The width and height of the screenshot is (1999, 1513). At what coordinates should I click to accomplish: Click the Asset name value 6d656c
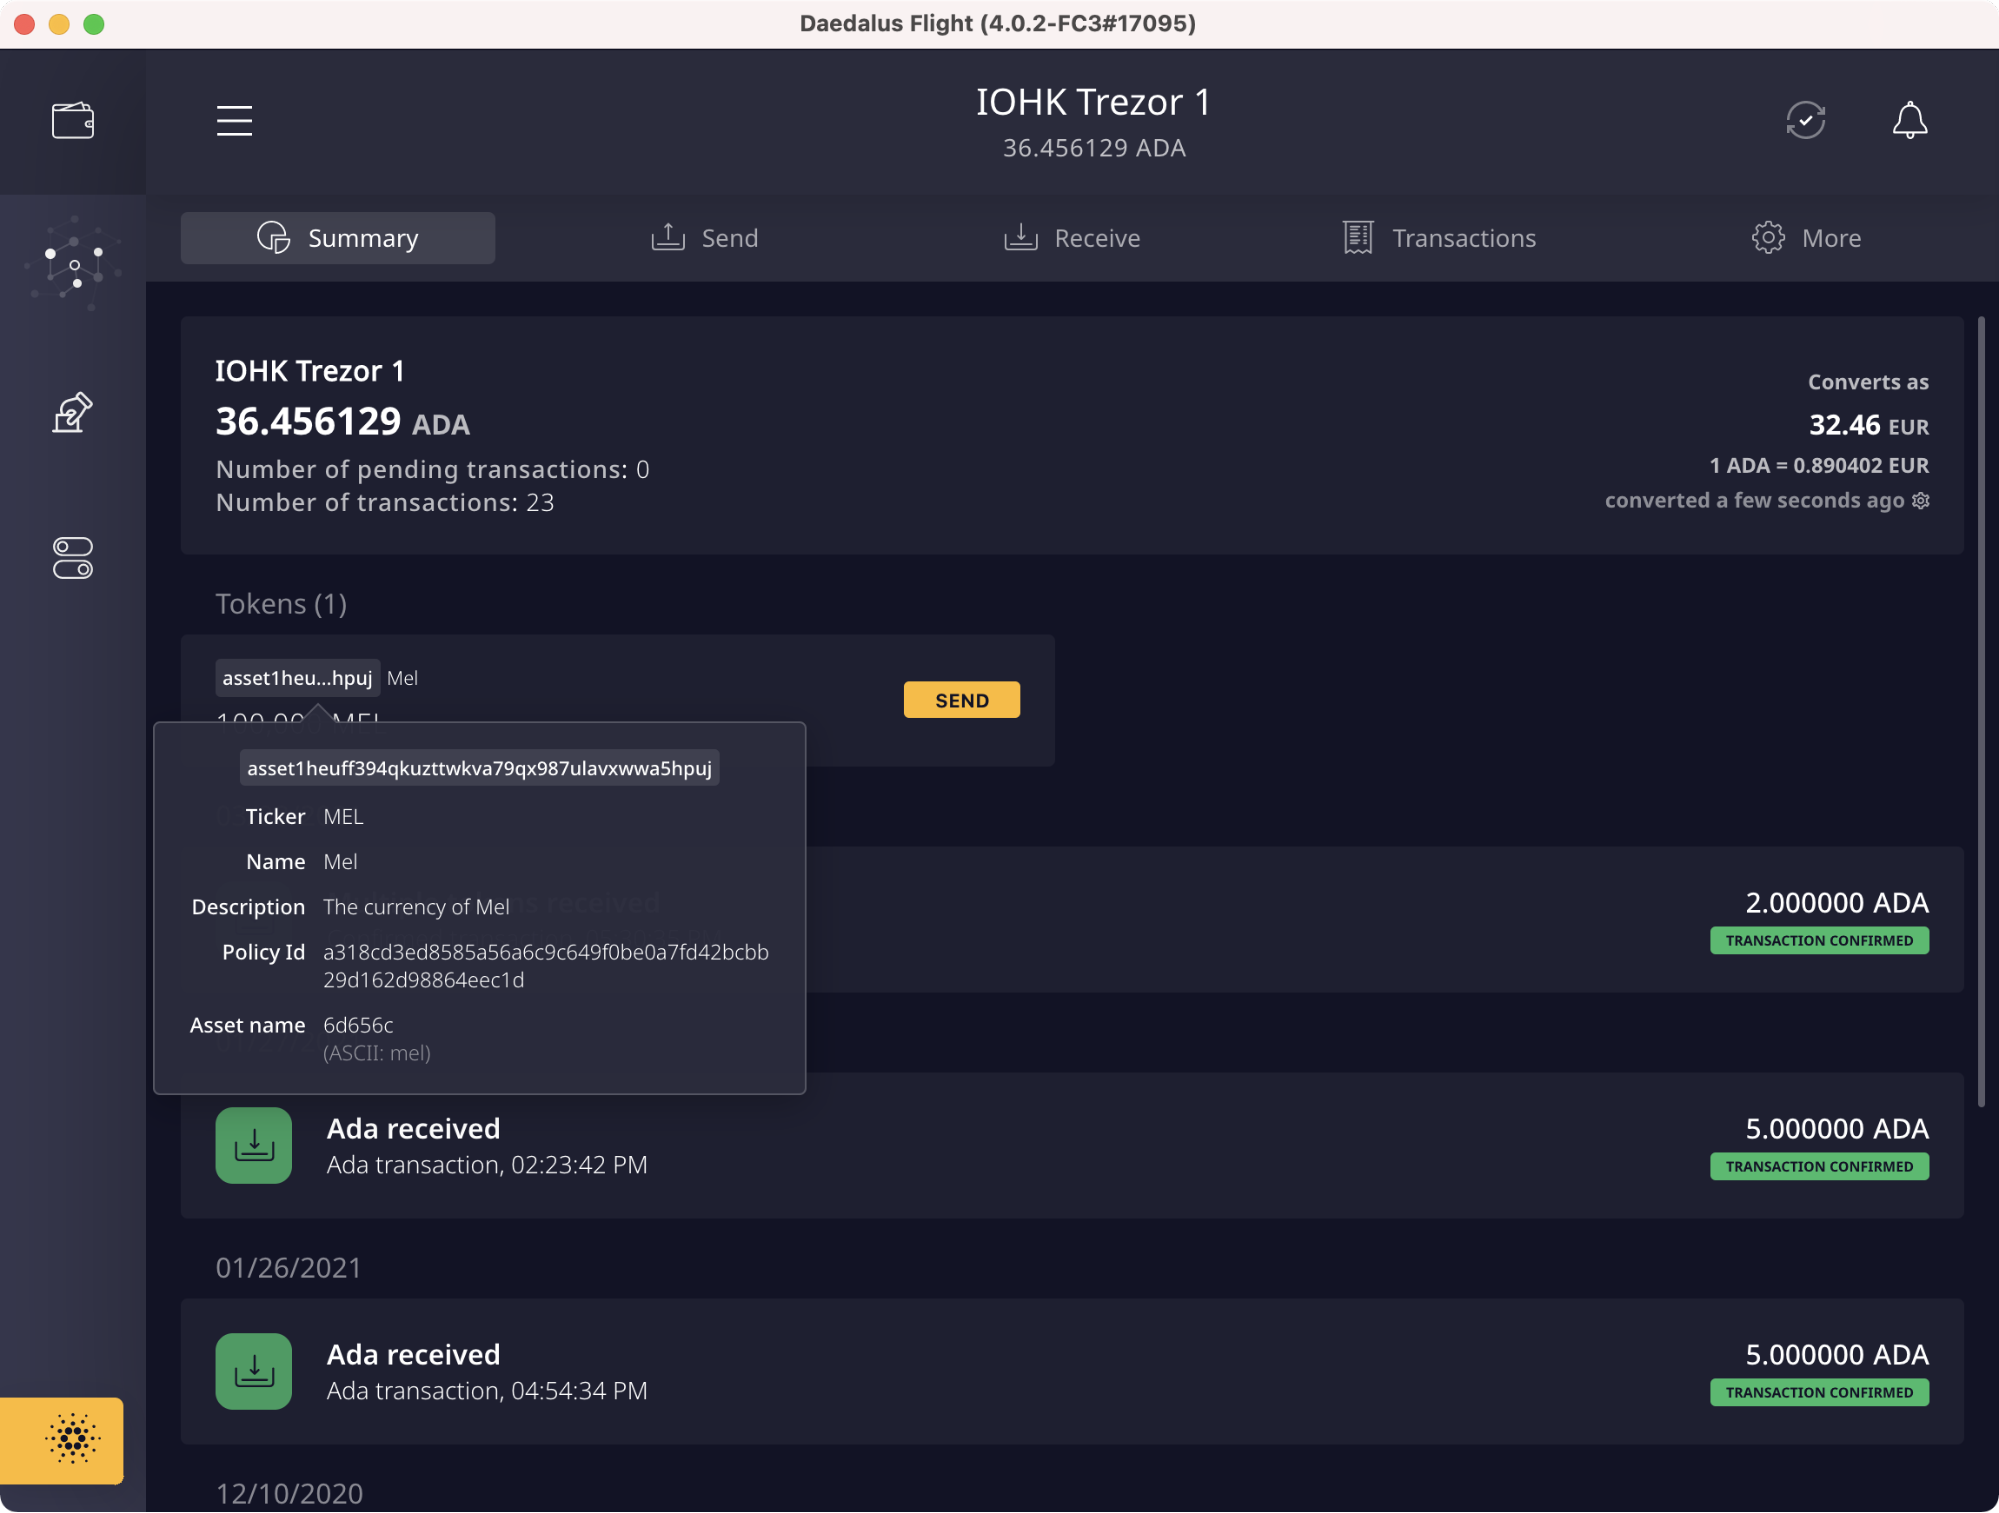tap(358, 1025)
